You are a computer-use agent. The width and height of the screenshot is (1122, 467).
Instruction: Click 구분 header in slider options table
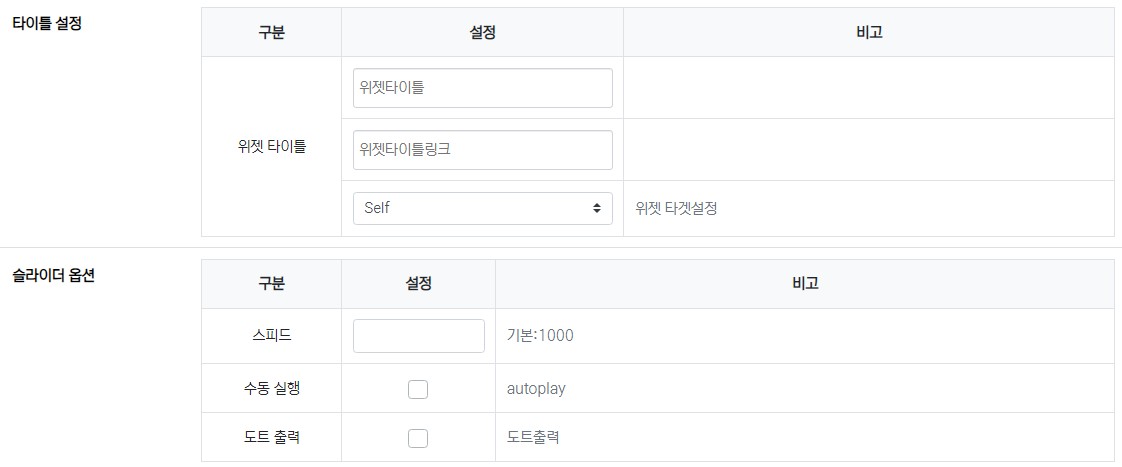pos(271,284)
